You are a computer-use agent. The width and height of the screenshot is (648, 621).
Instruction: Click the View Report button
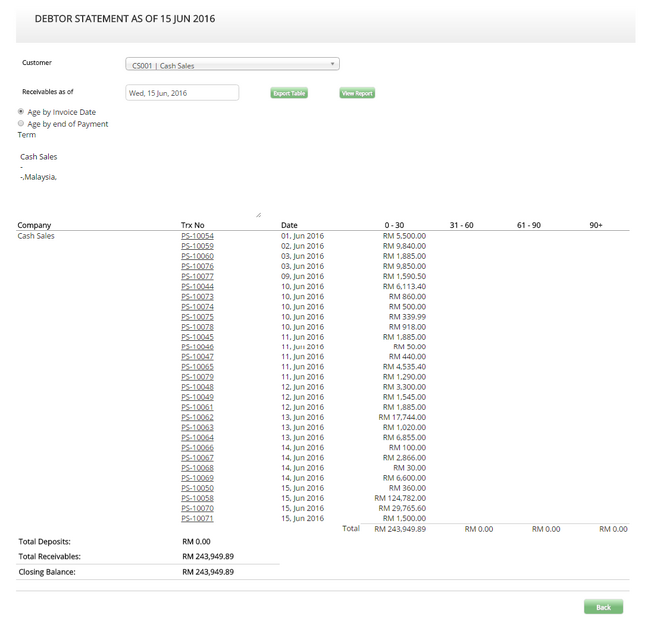357,93
